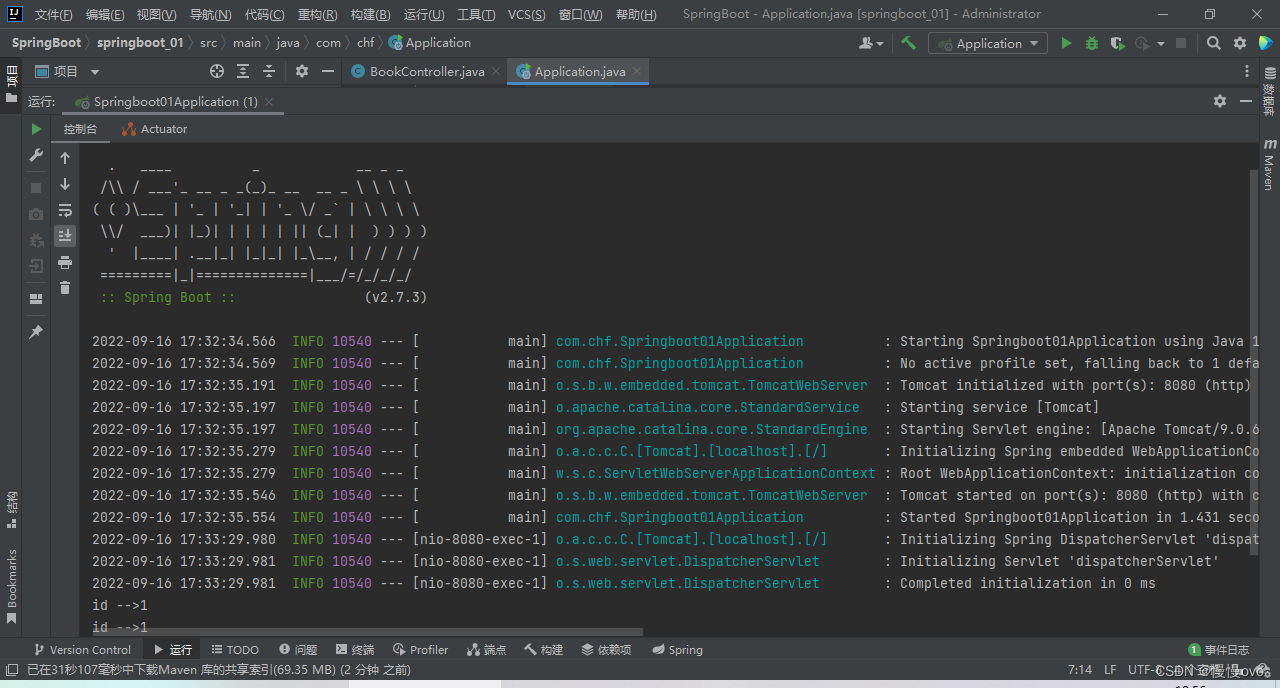Rerun the app with the green arrow icon
The width and height of the screenshot is (1280, 688).
tap(36, 129)
